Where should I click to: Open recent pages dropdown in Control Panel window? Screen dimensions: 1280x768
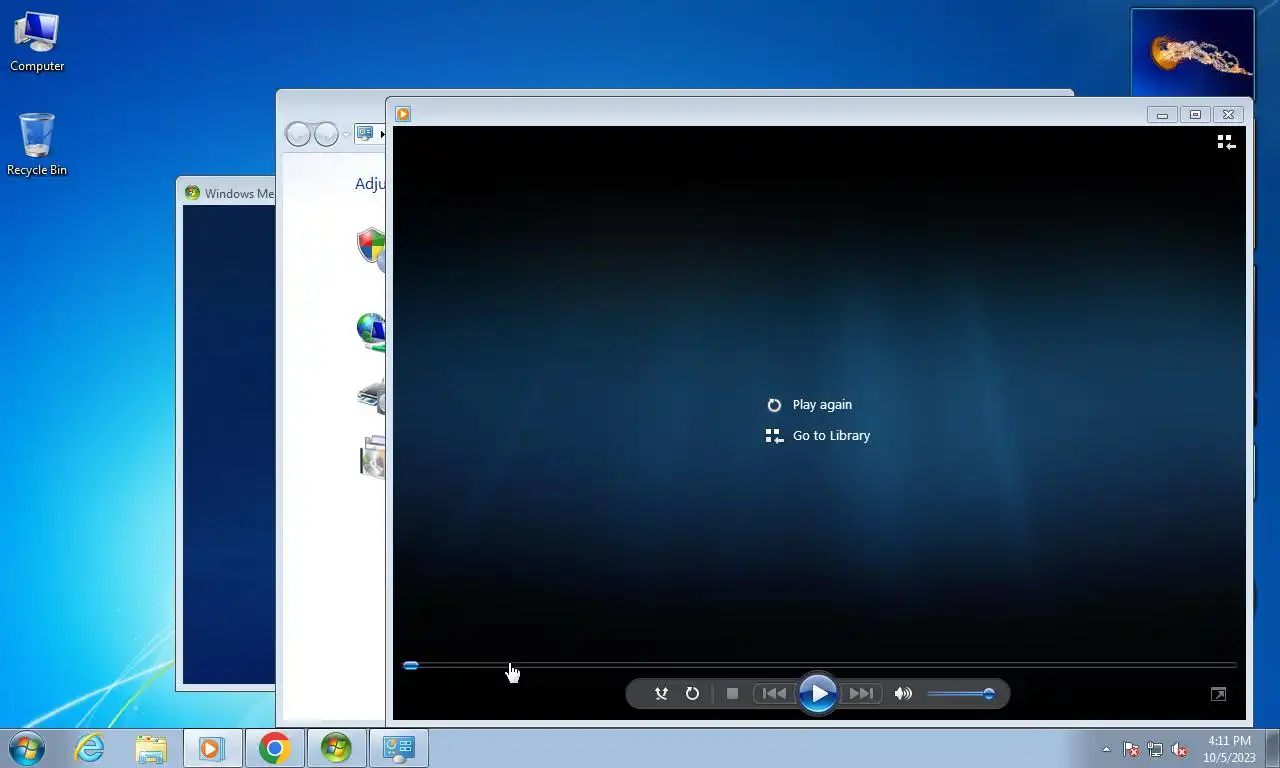pyautogui.click(x=346, y=134)
